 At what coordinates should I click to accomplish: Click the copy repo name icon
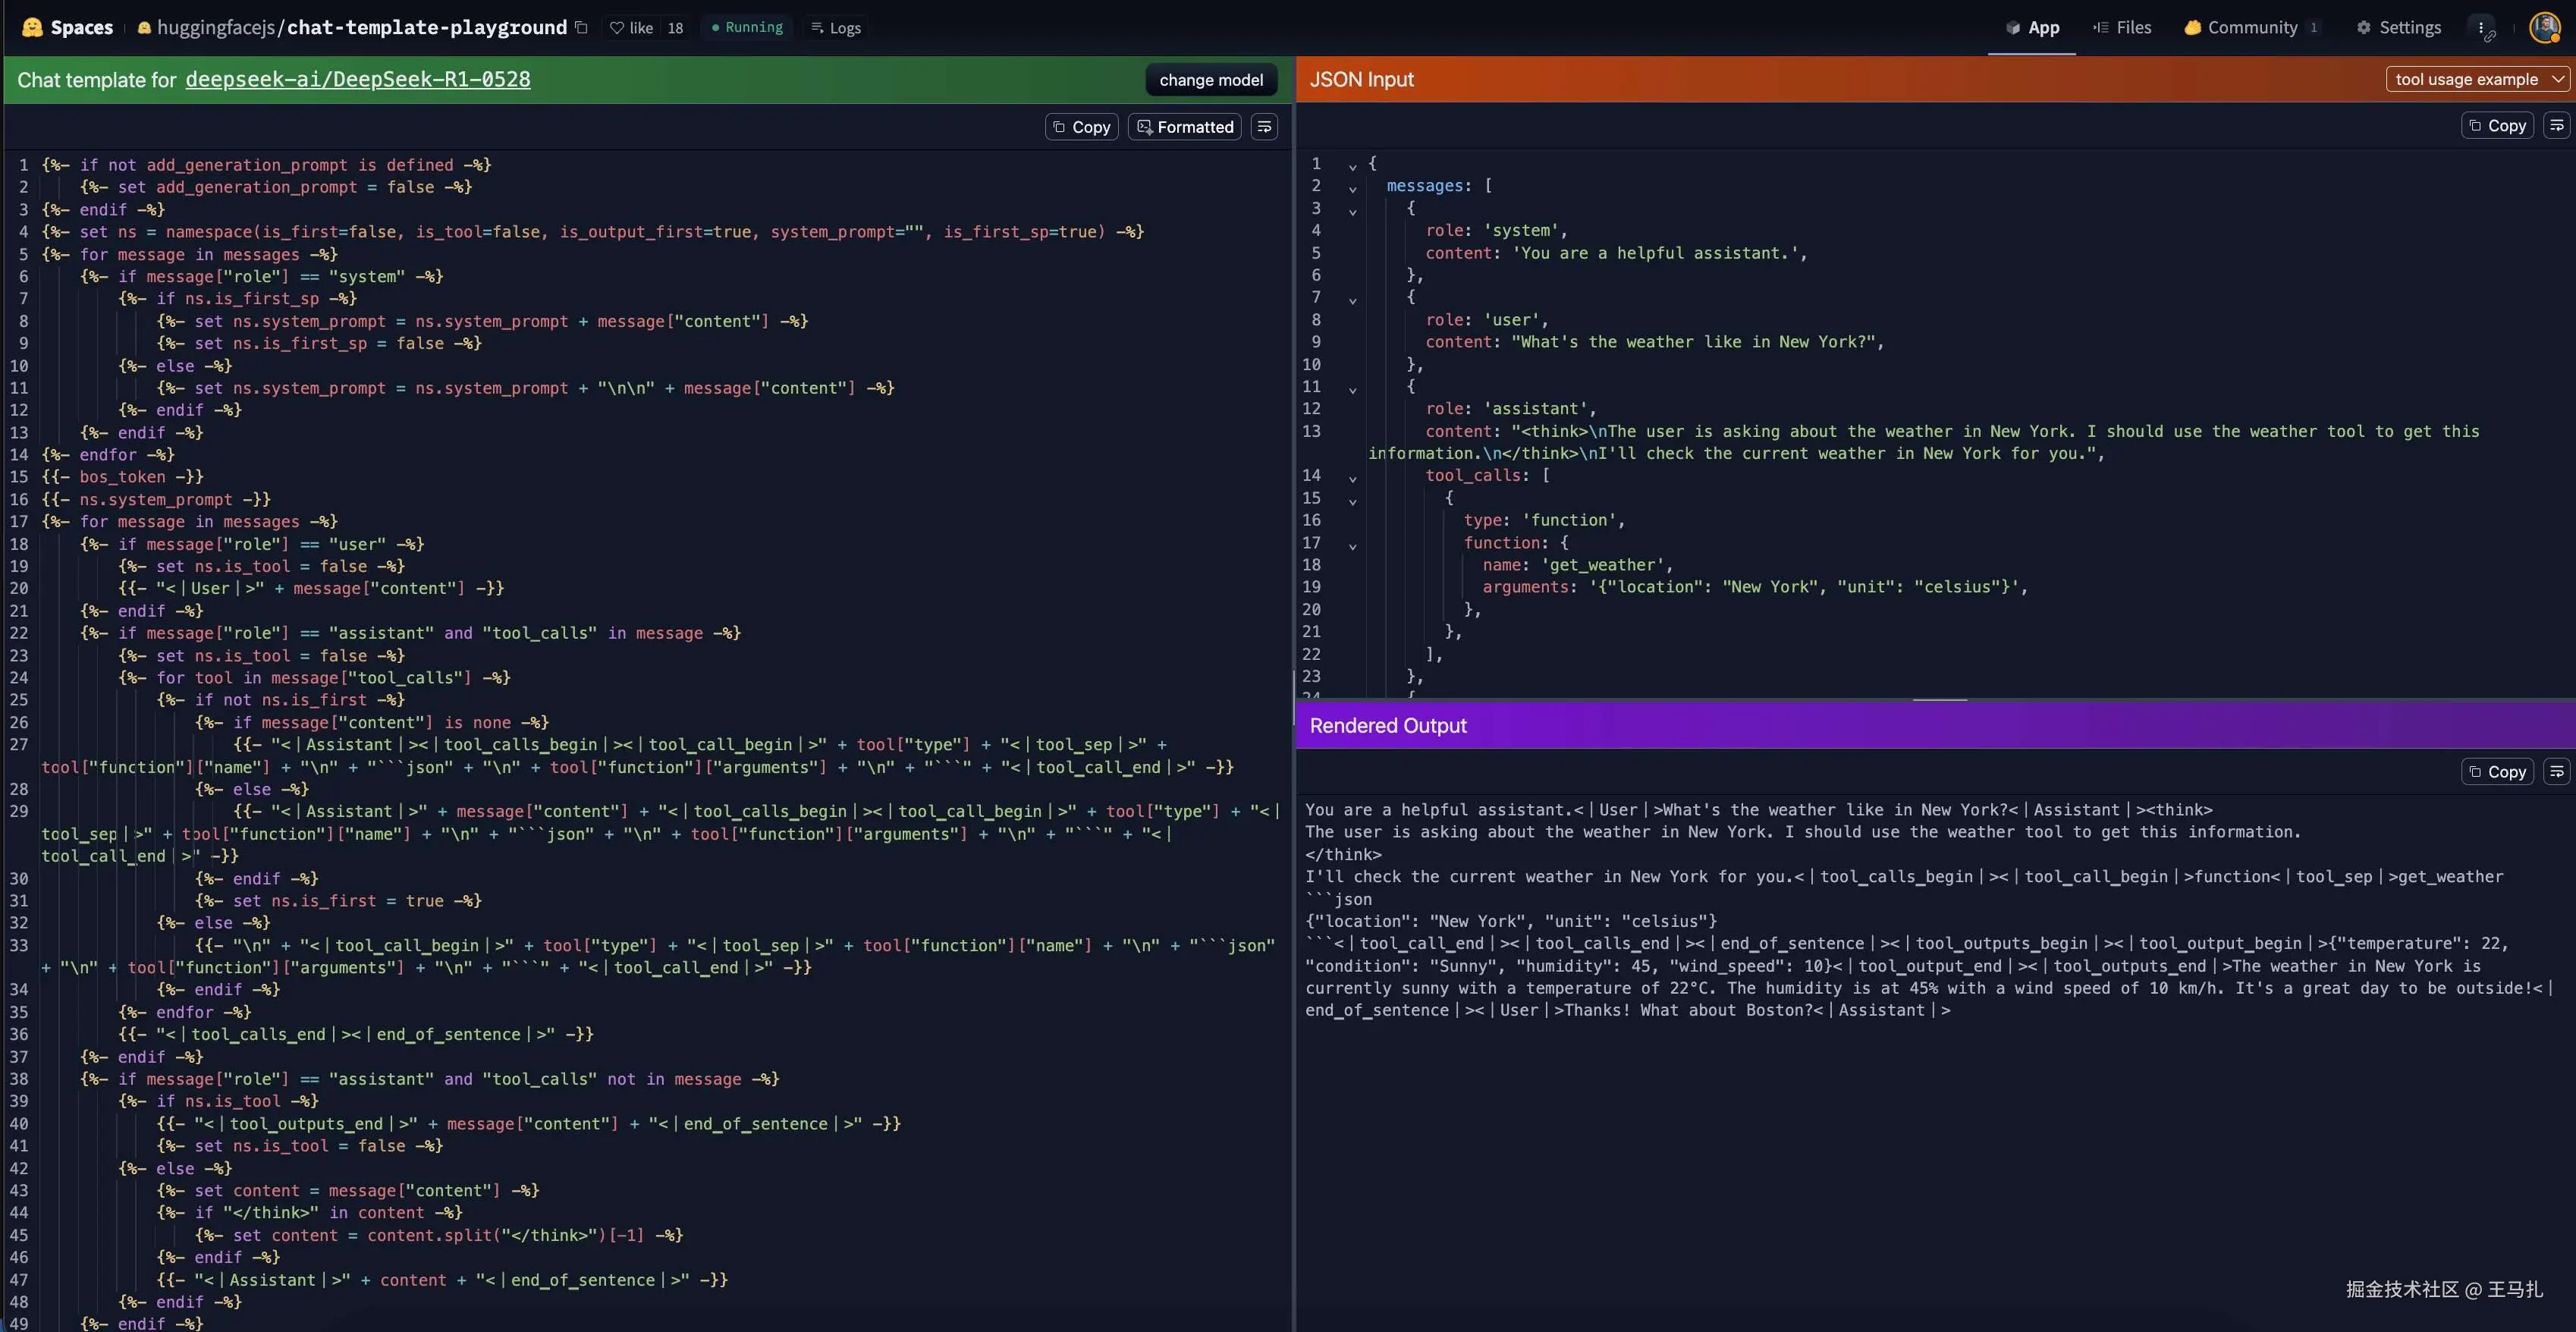[x=581, y=27]
